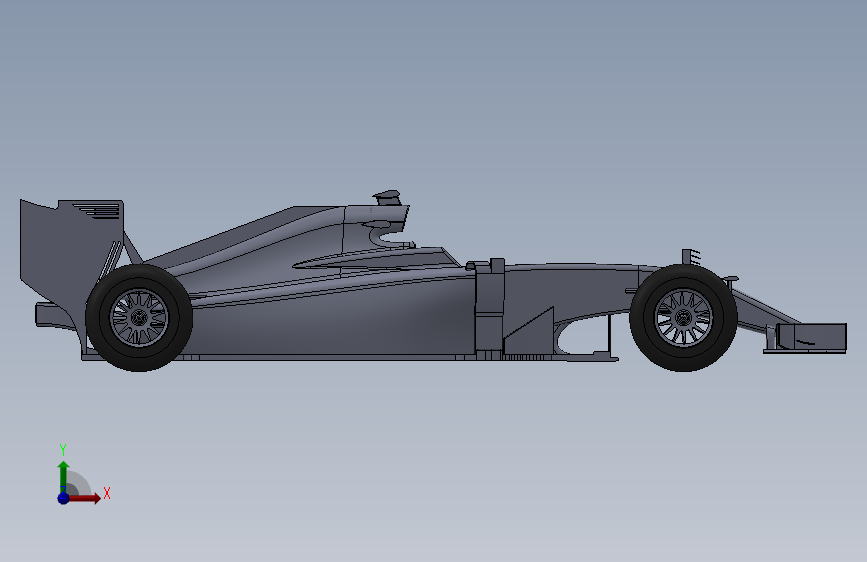Select the rear wheel of the car model
The height and width of the screenshot is (562, 867).
point(139,318)
